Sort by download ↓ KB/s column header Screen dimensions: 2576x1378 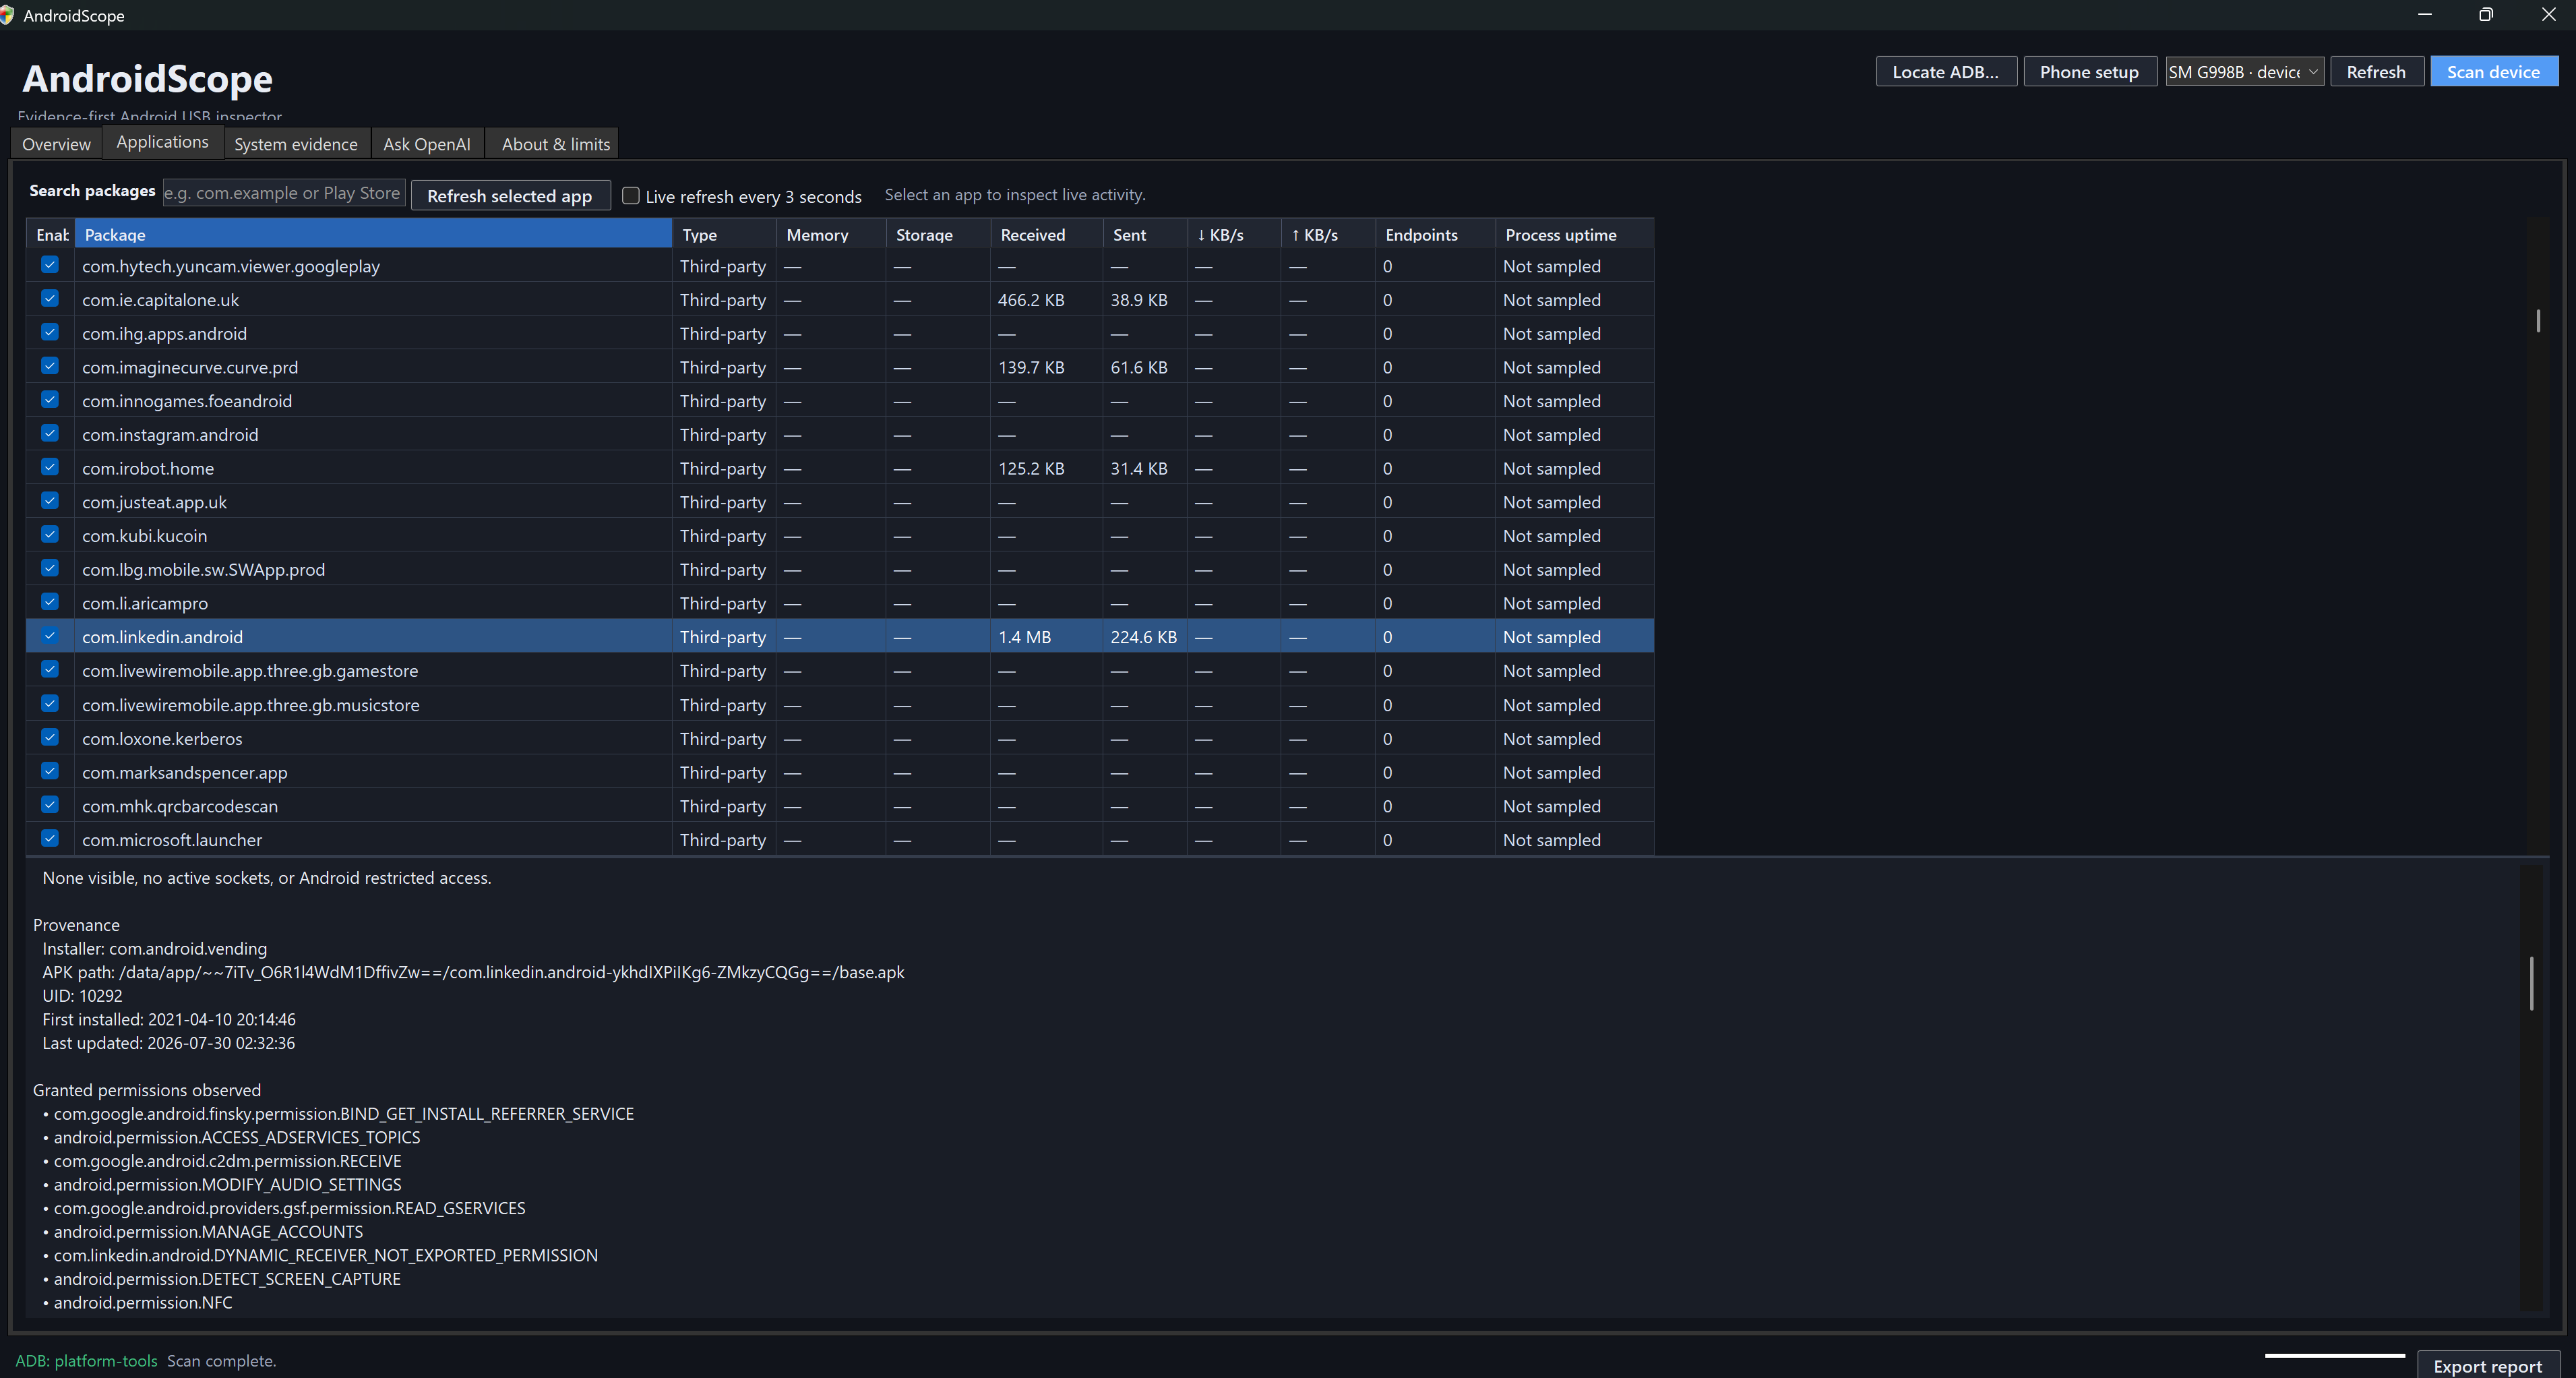point(1234,234)
